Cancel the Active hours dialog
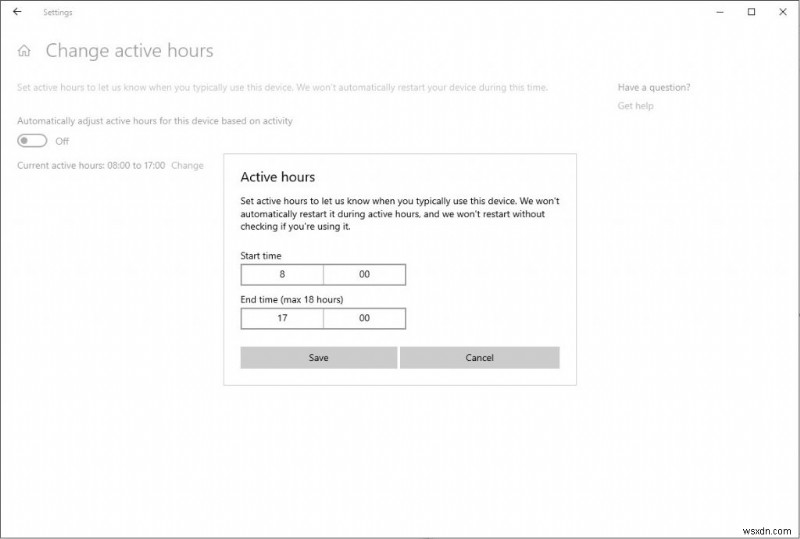The image size is (800, 539). coord(480,358)
